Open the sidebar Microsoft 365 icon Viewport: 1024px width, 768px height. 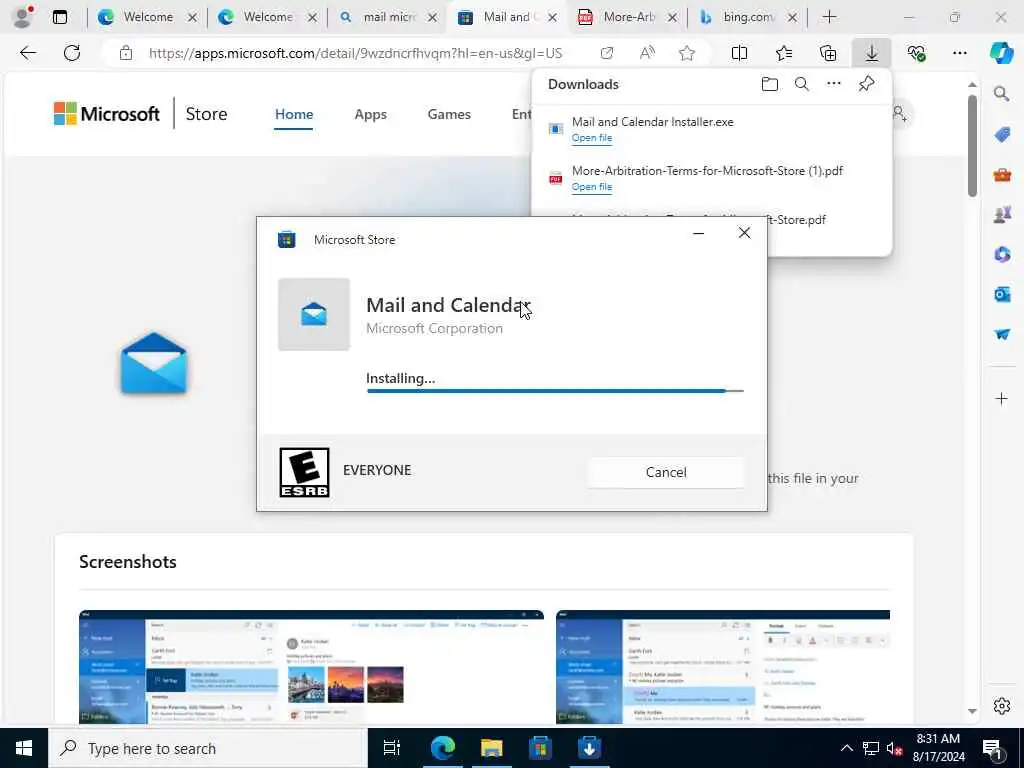pos(1002,254)
